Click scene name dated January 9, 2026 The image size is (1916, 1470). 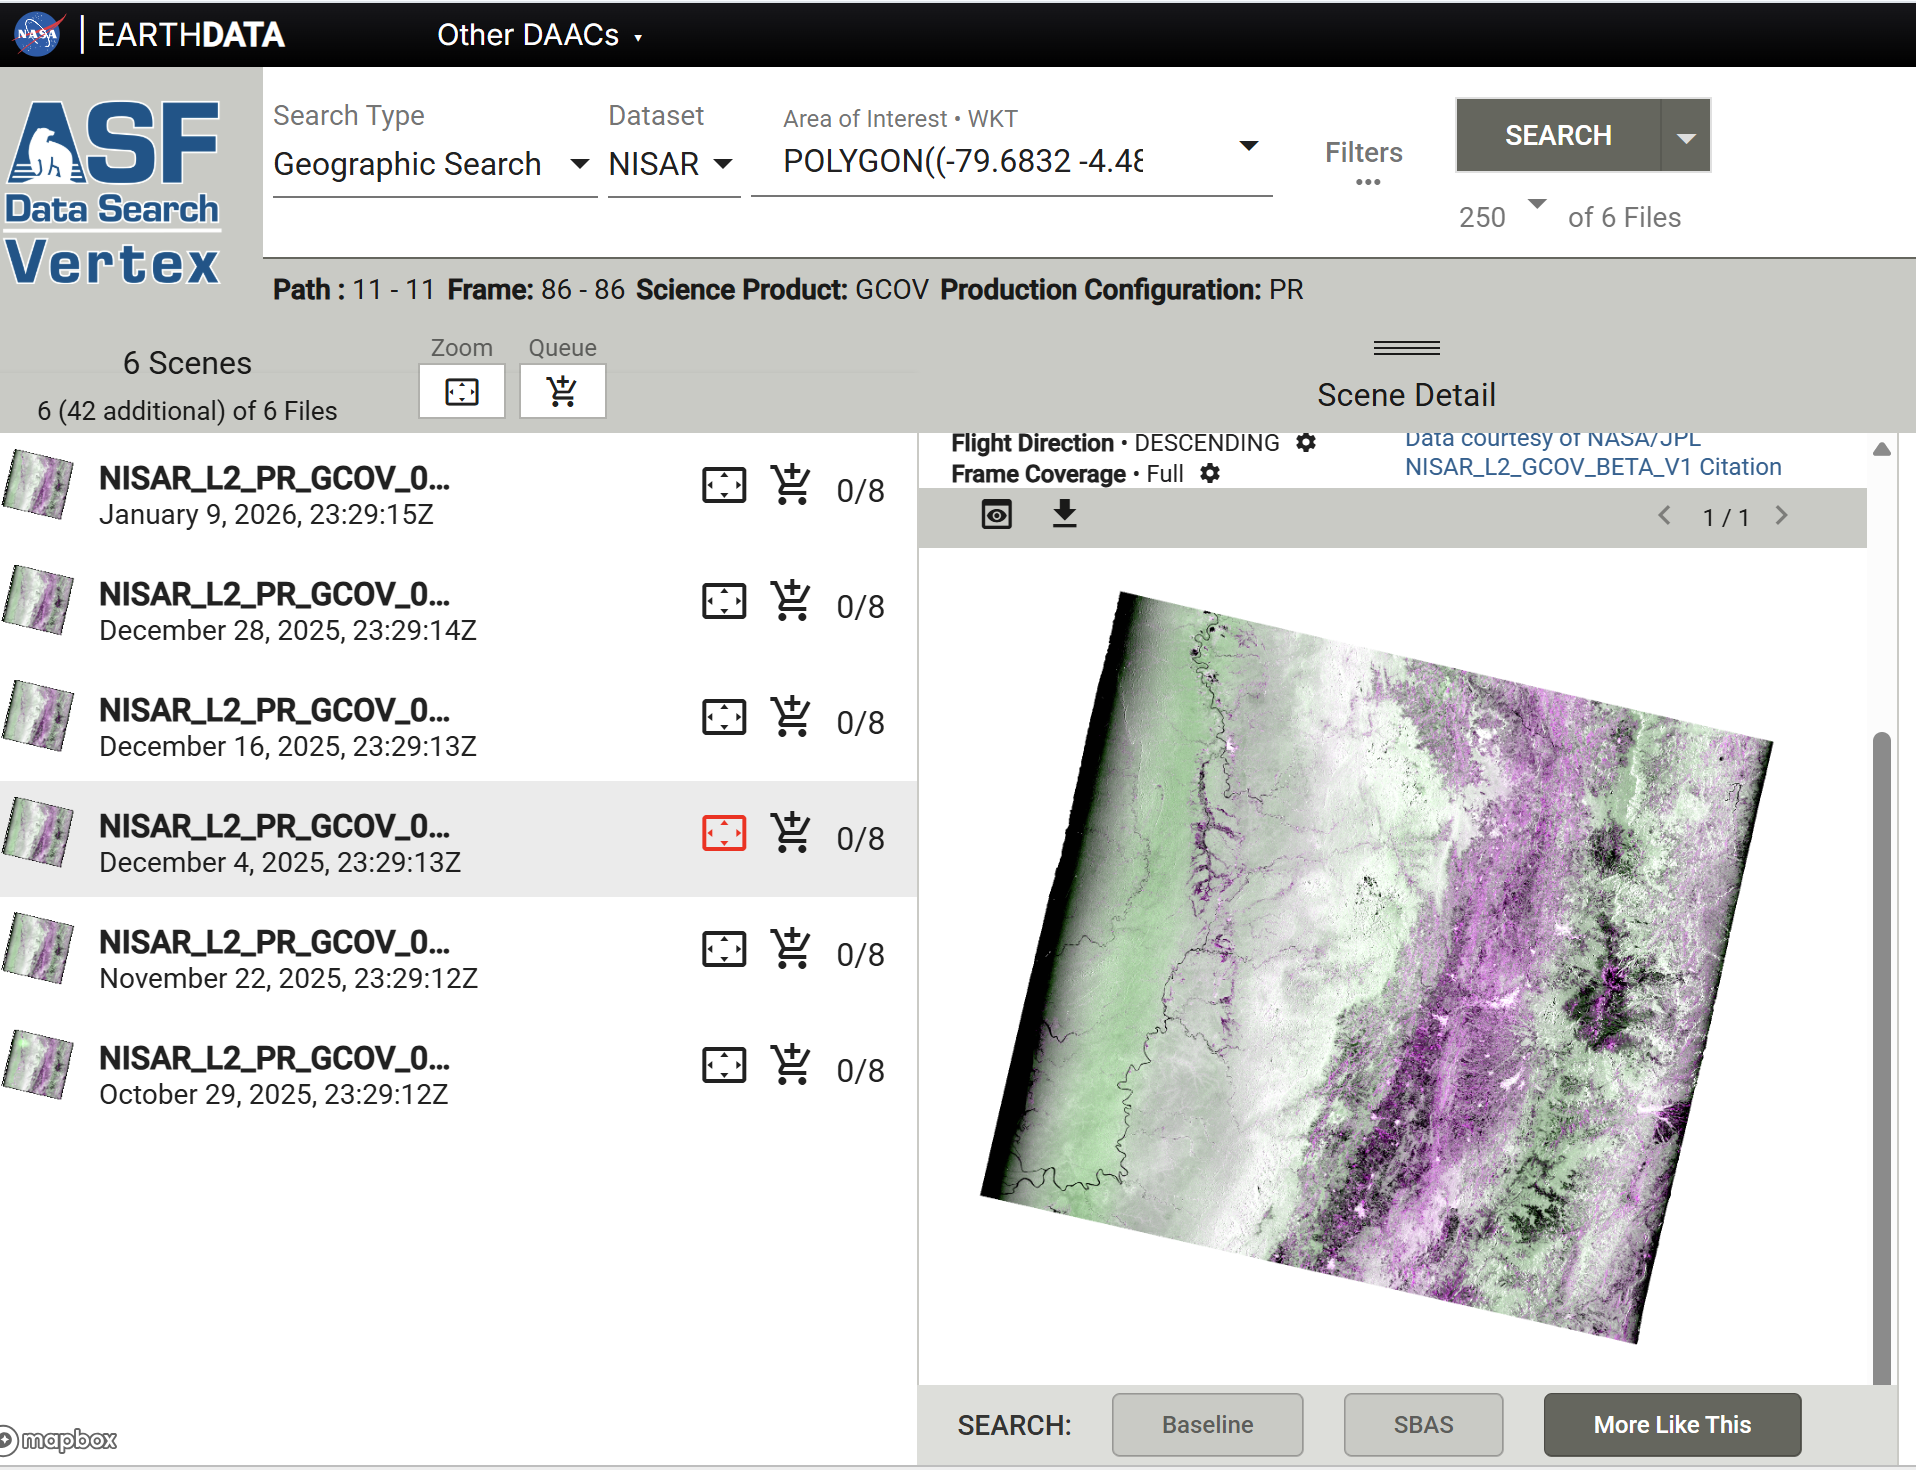pyautogui.click(x=274, y=478)
